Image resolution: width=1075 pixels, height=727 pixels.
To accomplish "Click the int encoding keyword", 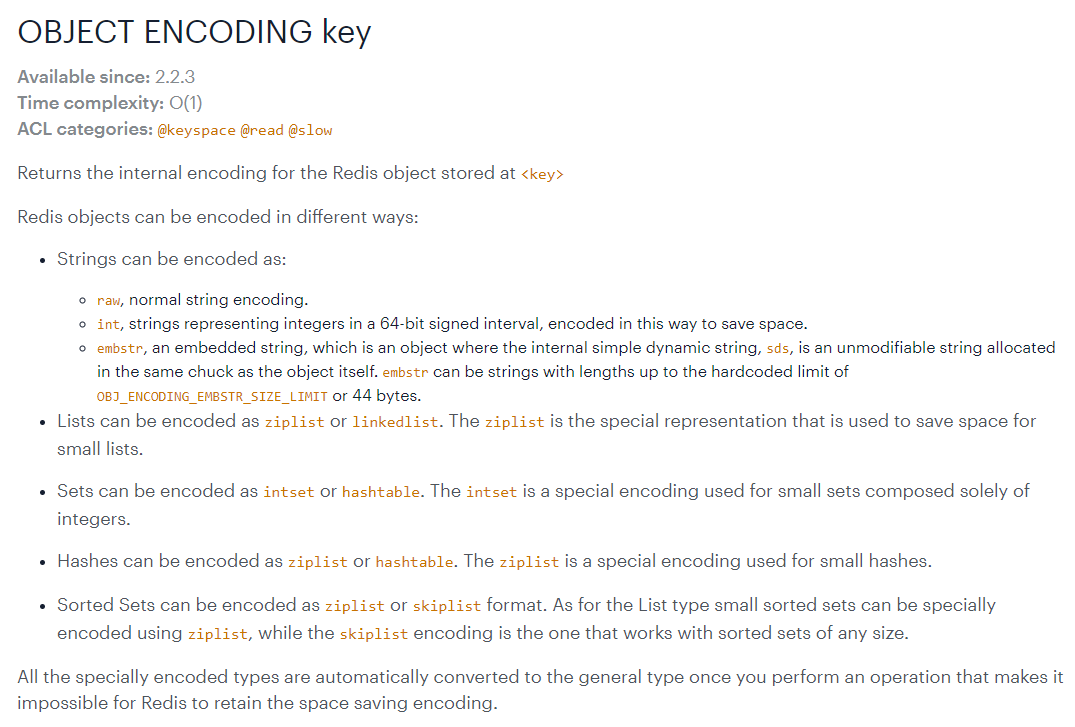I will (x=108, y=324).
